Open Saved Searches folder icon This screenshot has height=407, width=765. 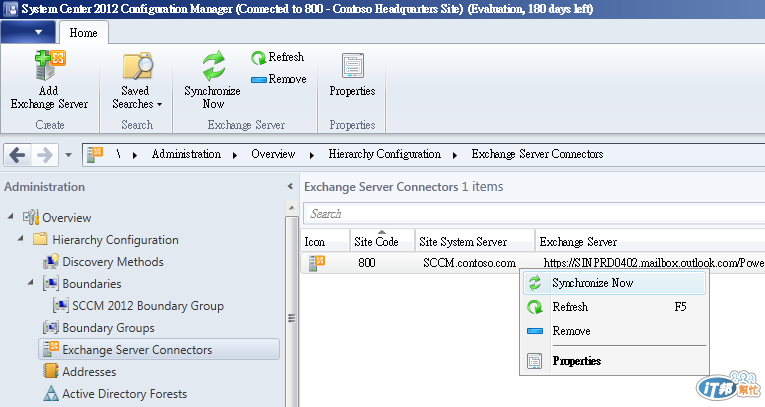coord(138,65)
